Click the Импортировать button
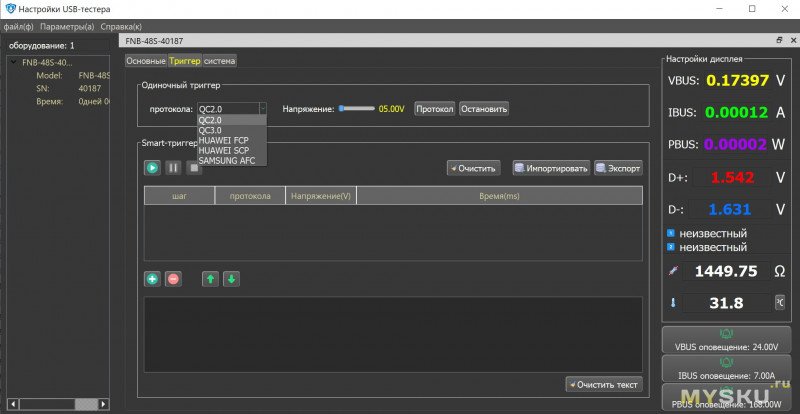The height and width of the screenshot is (414, 800). (x=551, y=168)
